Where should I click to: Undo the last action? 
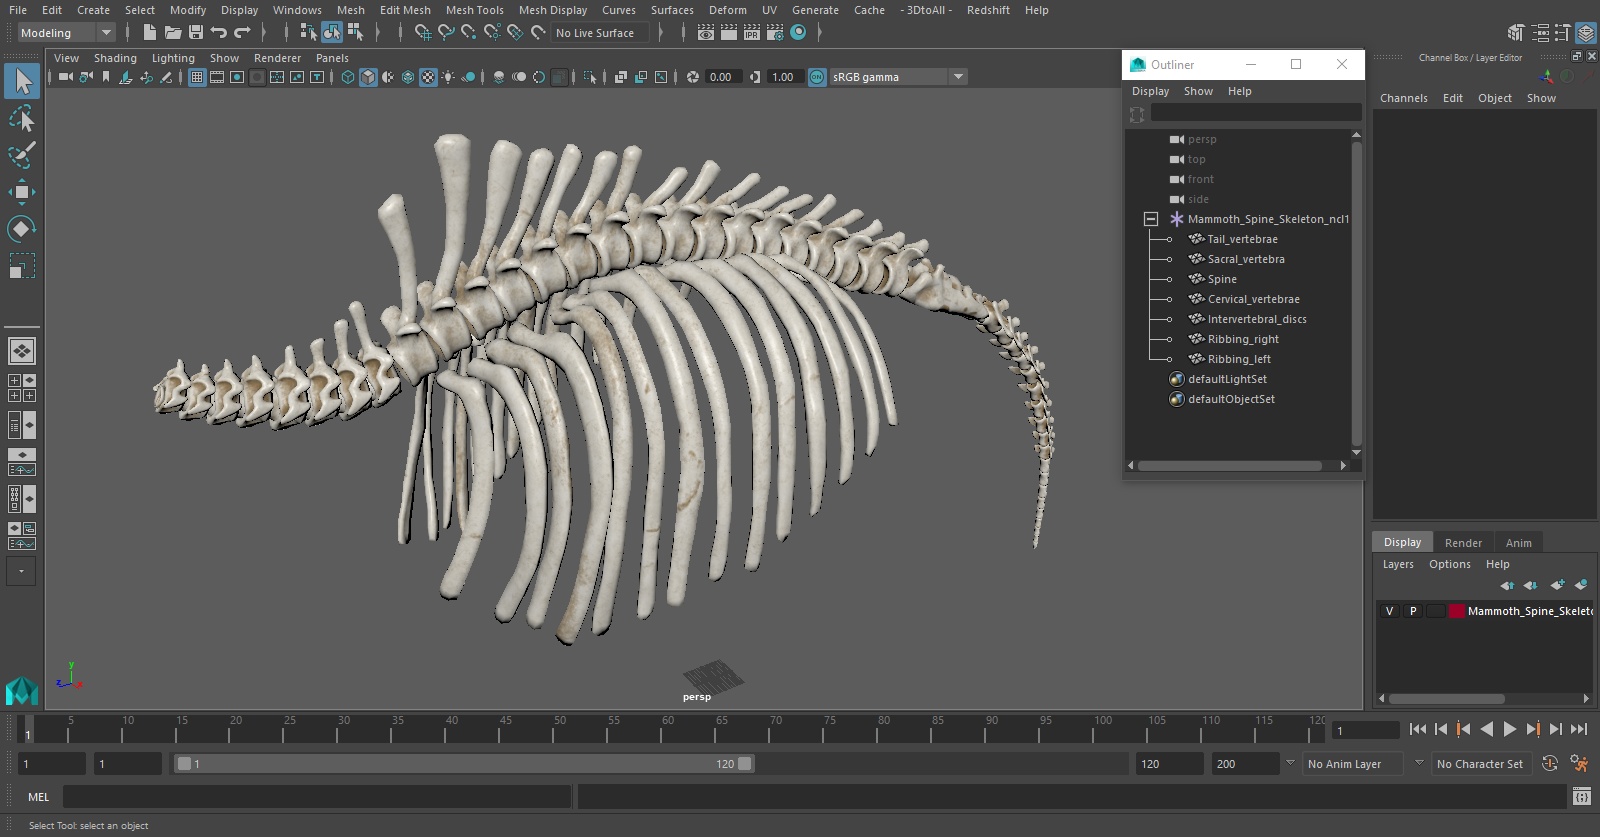click(x=219, y=33)
